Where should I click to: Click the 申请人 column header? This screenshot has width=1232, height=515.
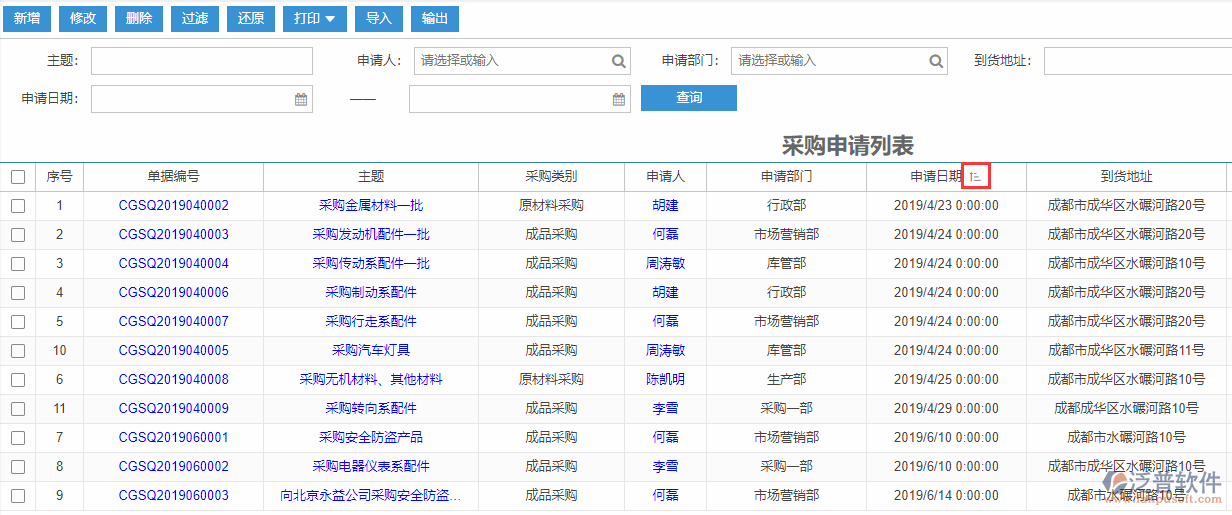[666, 177]
